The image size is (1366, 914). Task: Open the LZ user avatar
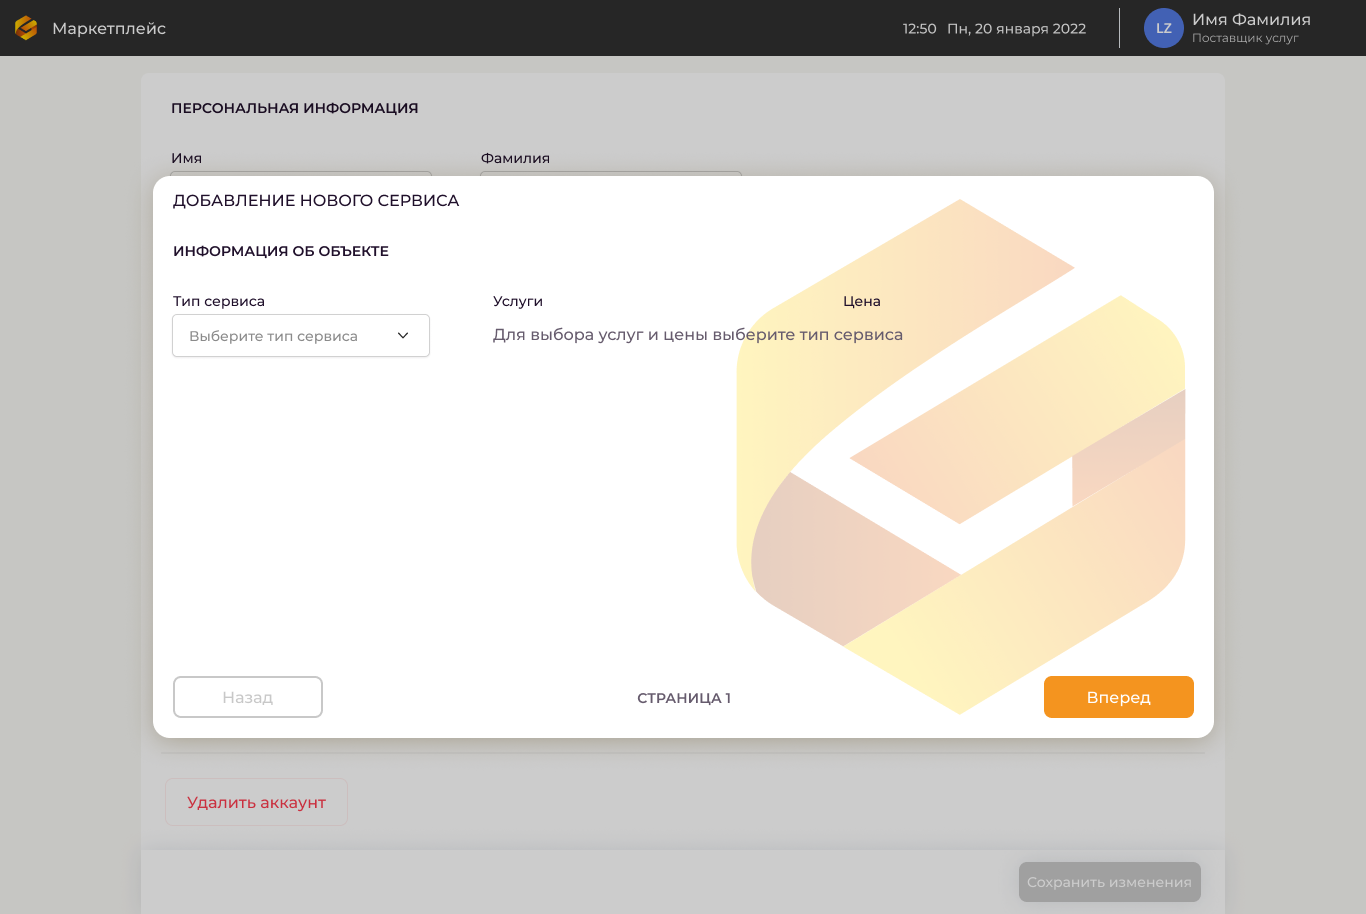click(x=1163, y=28)
